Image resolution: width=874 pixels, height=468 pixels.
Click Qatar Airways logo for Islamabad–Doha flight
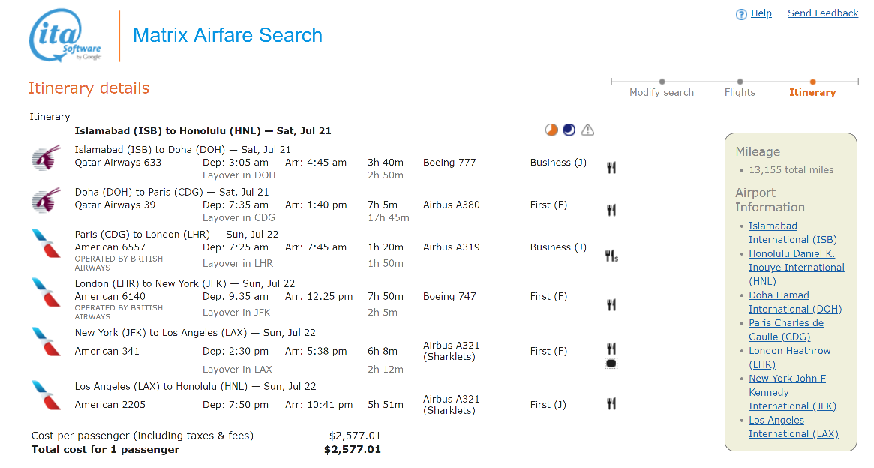click(43, 158)
